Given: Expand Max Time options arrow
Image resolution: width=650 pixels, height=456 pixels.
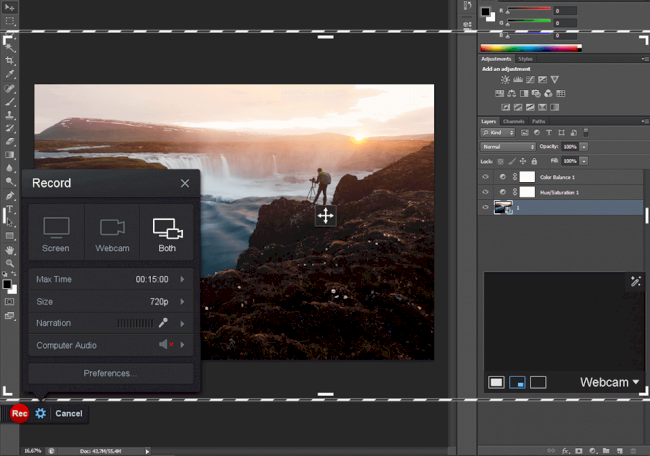Looking at the screenshot, I should coord(182,279).
